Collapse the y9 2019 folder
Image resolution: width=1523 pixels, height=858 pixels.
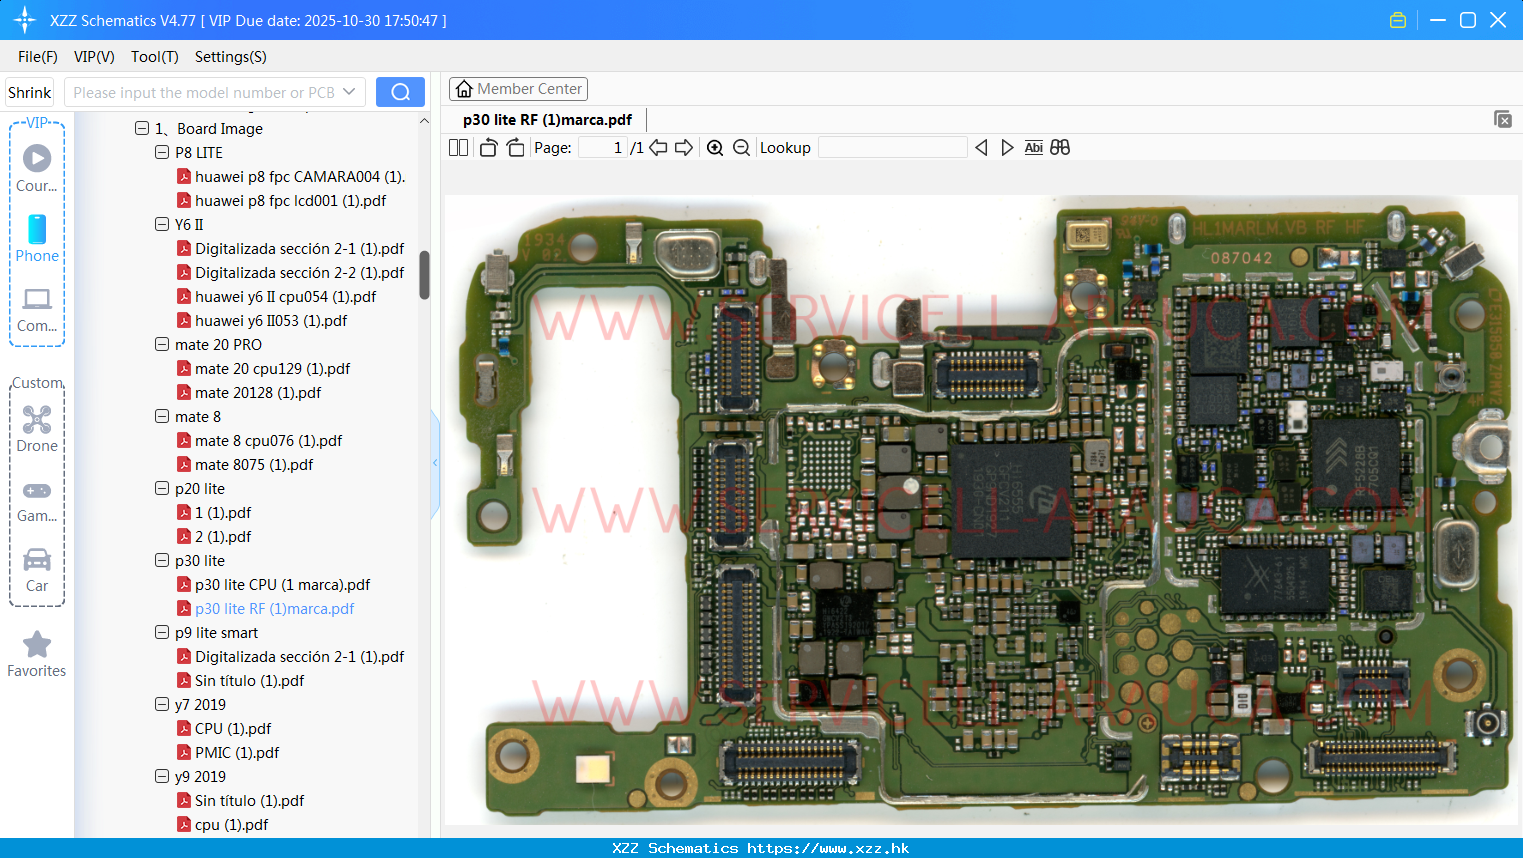[x=162, y=776]
